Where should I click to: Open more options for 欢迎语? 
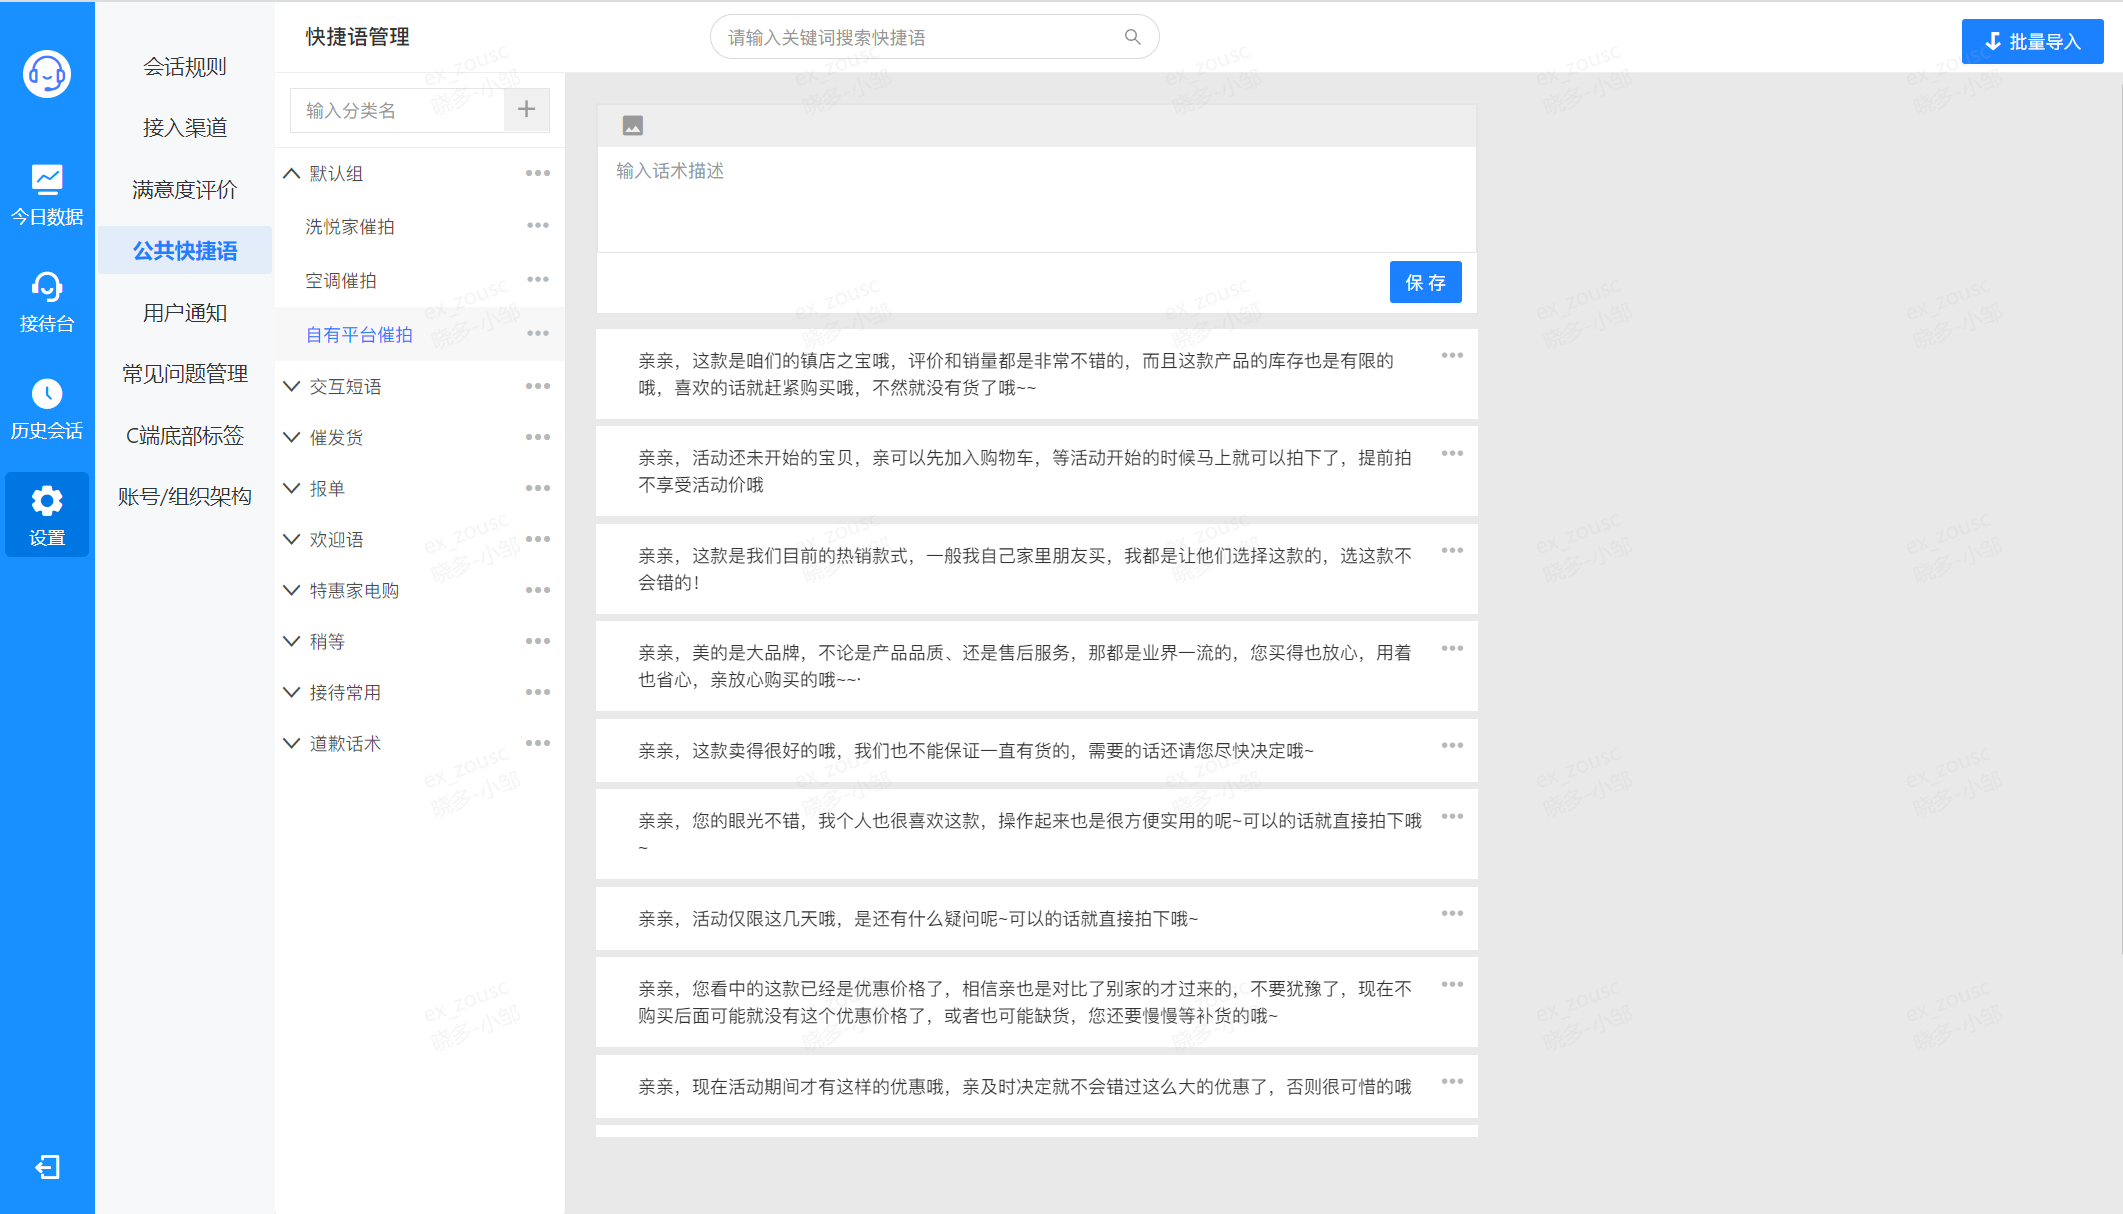click(x=538, y=539)
